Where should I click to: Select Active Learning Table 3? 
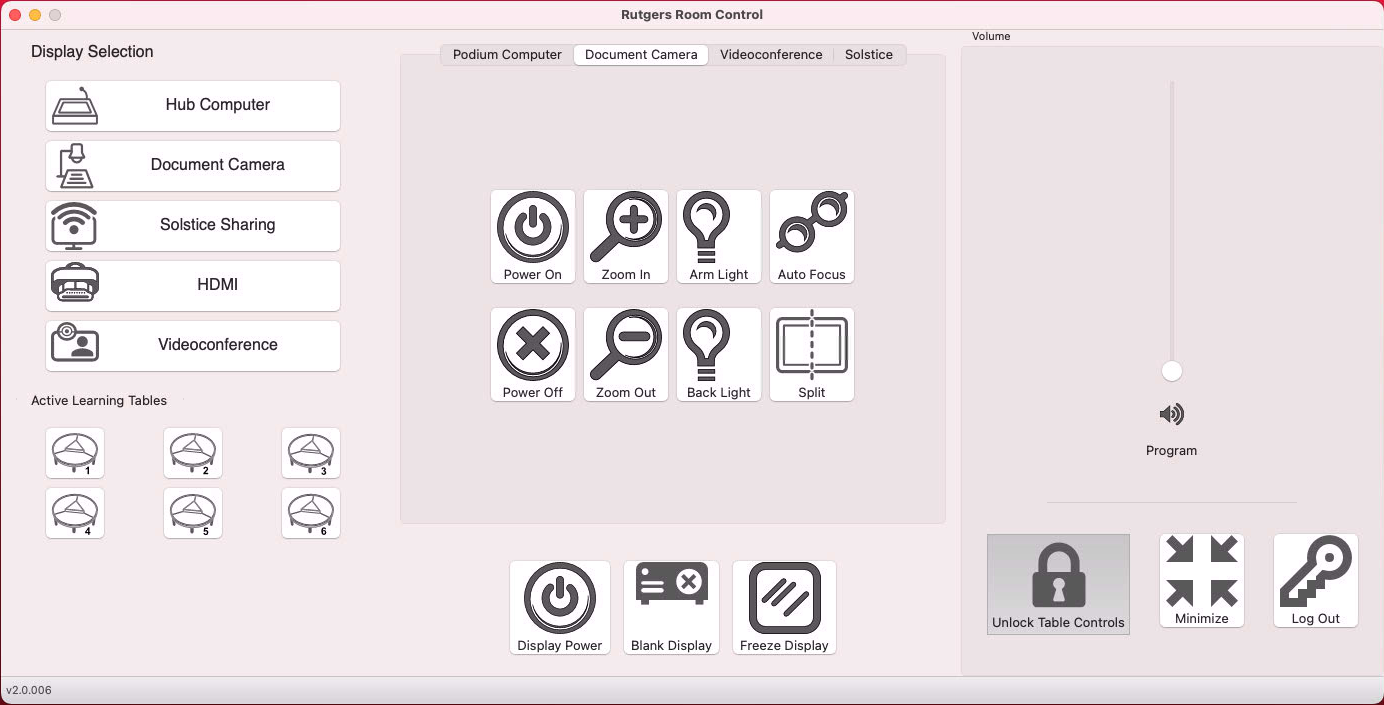(310, 452)
